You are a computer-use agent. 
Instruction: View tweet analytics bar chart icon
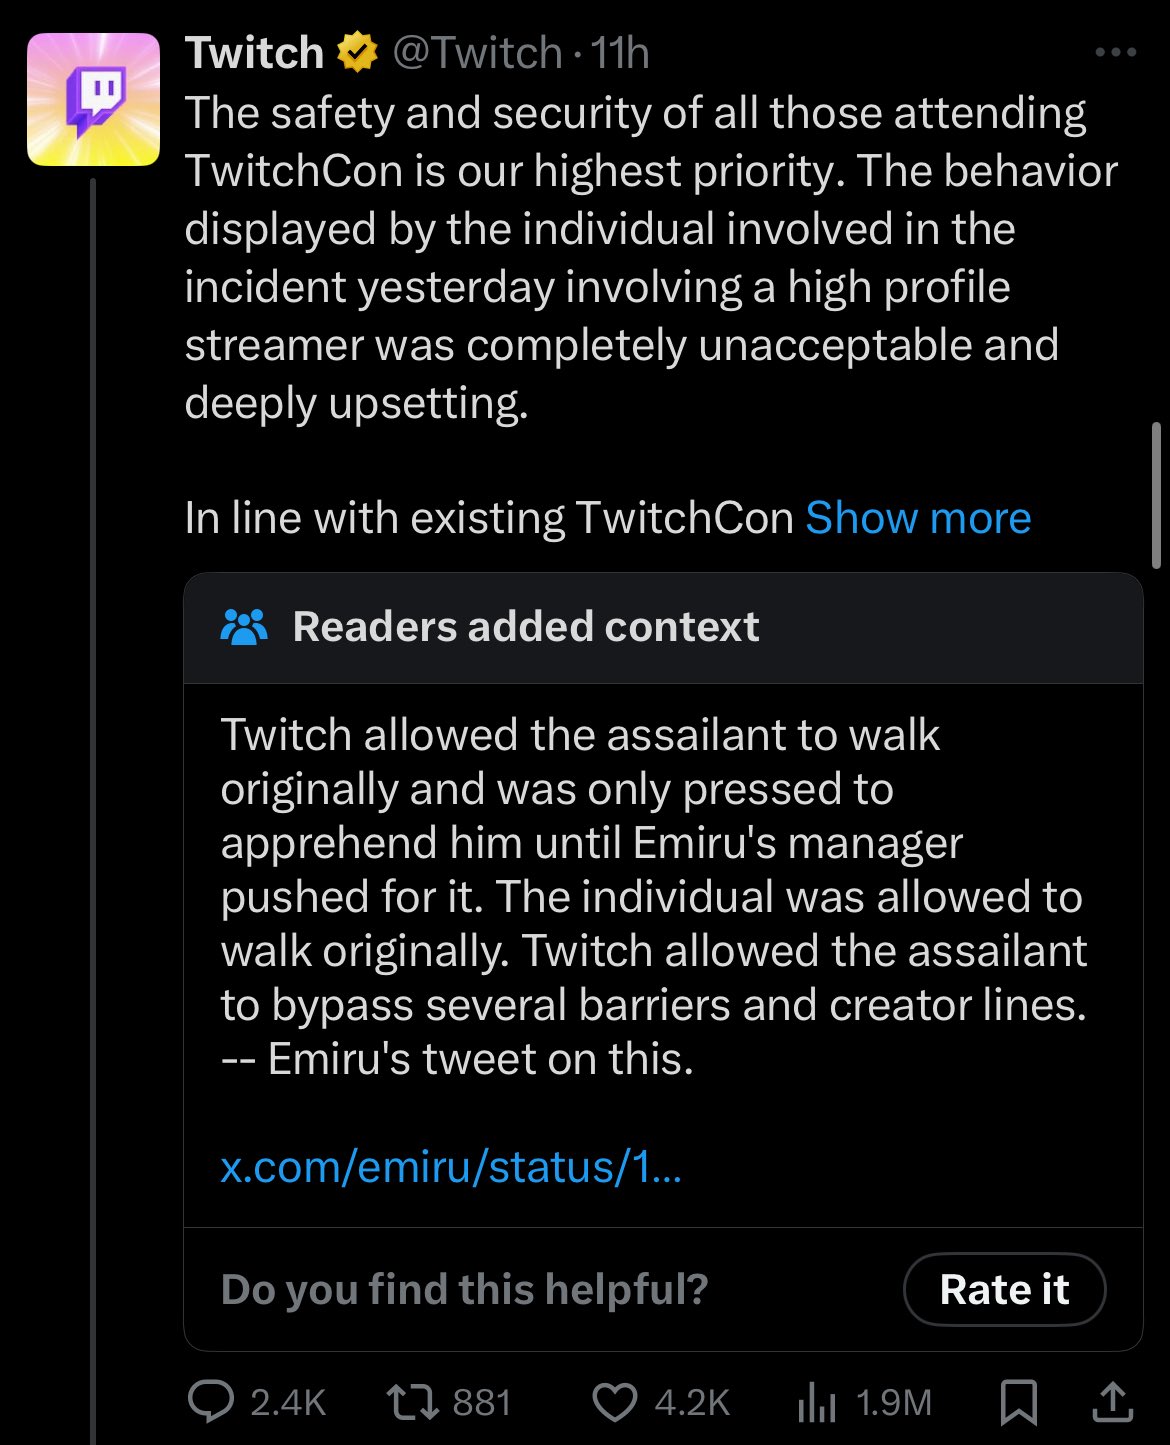point(816,1402)
